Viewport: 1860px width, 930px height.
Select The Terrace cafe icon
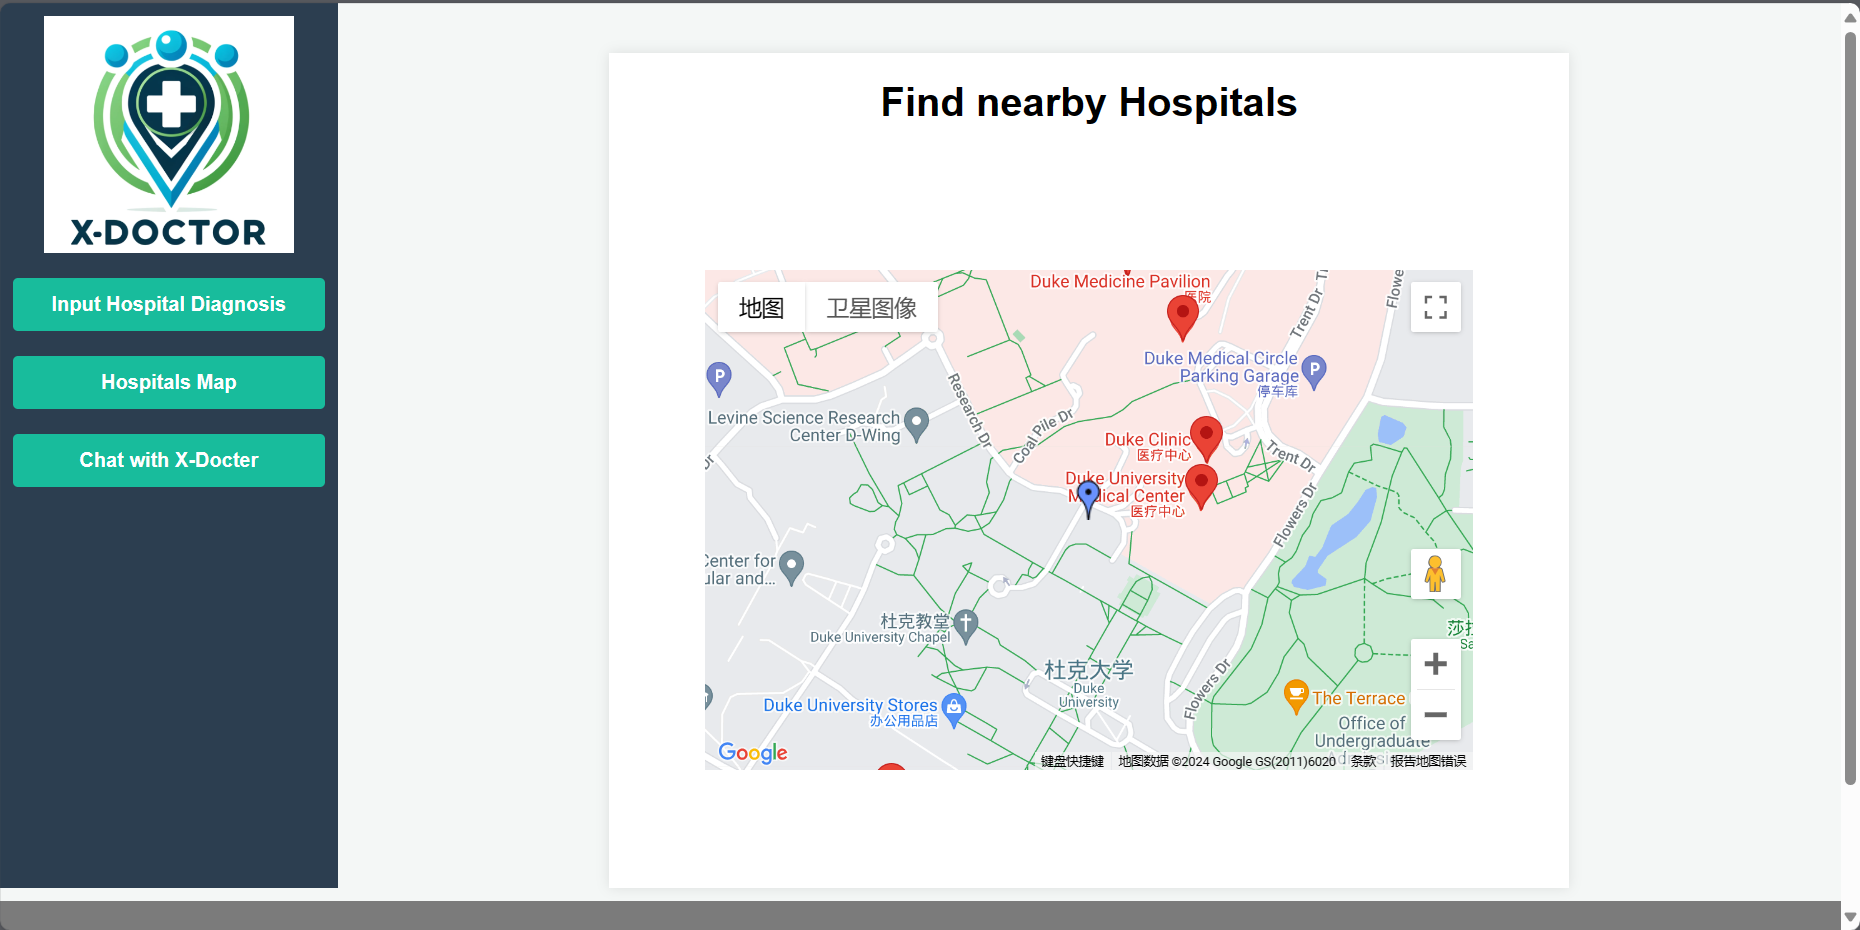click(x=1296, y=696)
